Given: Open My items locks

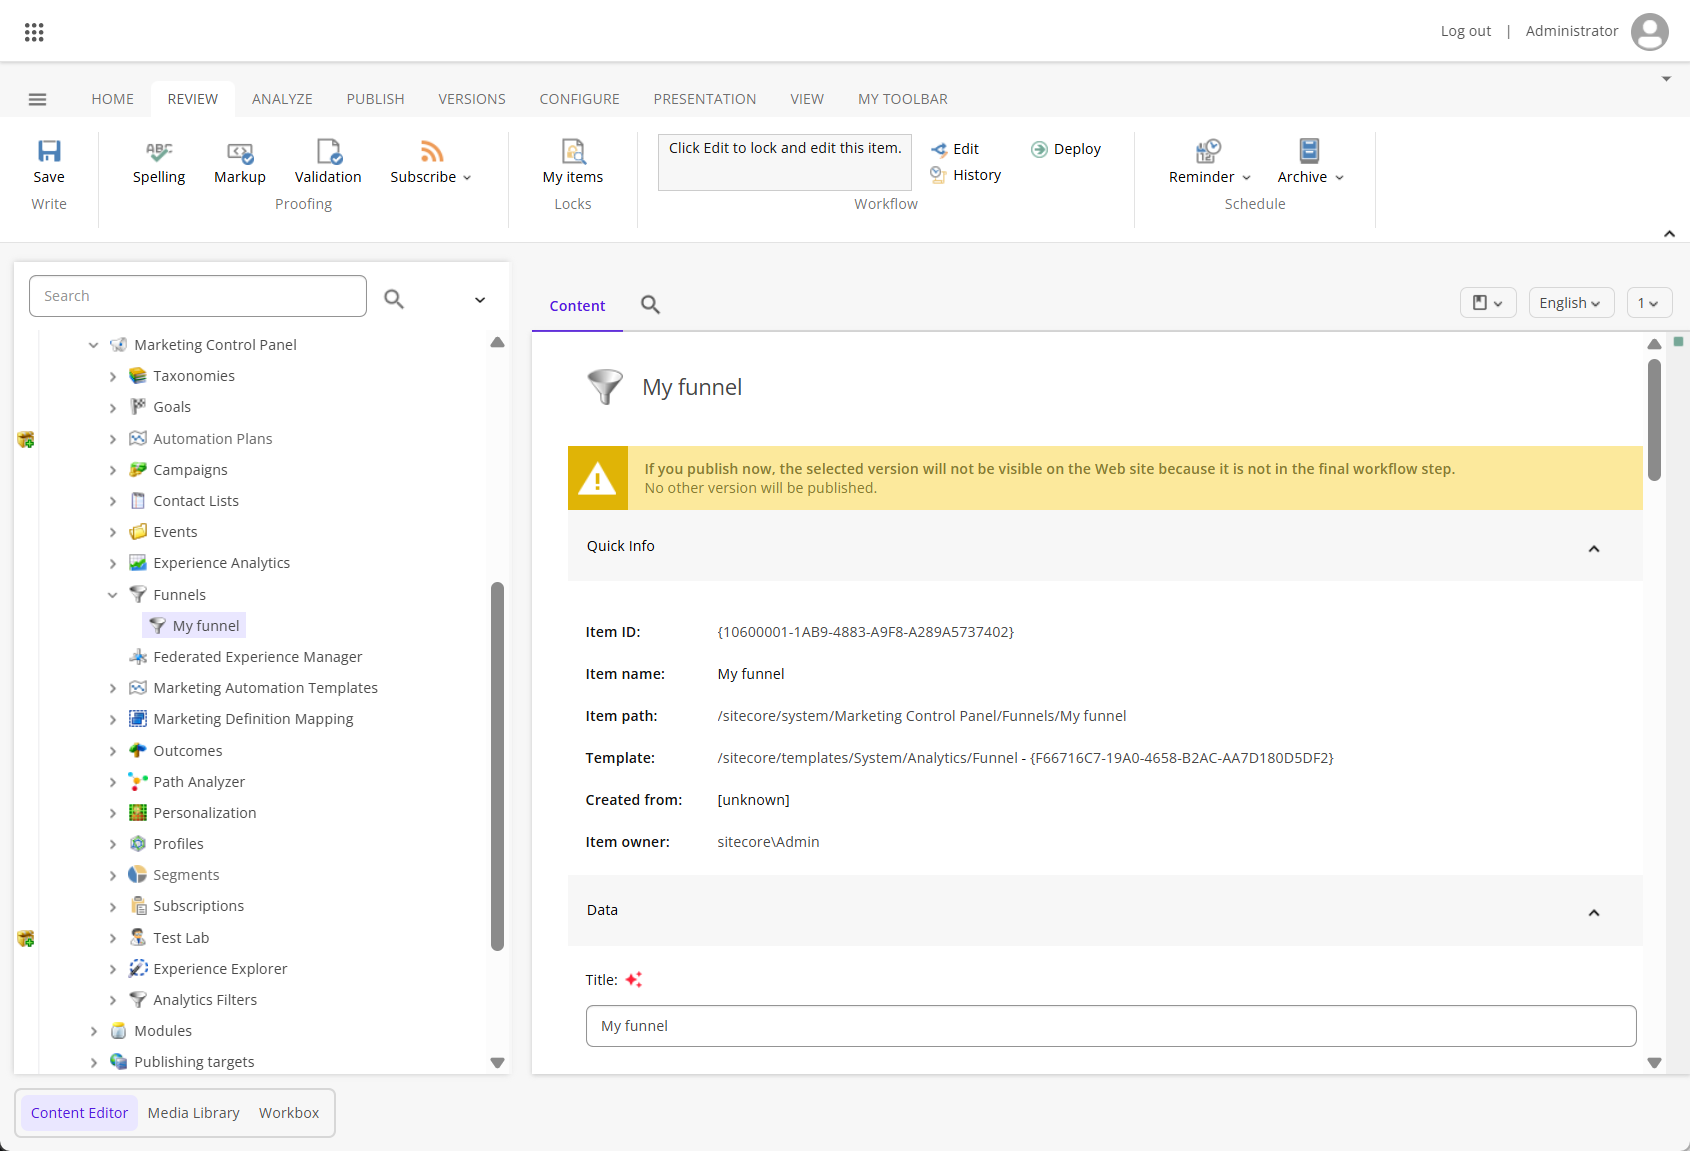Looking at the screenshot, I should point(573,163).
